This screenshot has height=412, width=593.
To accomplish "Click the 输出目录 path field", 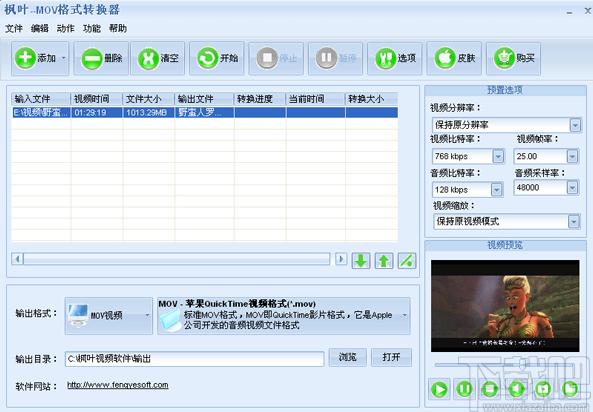I will (195, 359).
